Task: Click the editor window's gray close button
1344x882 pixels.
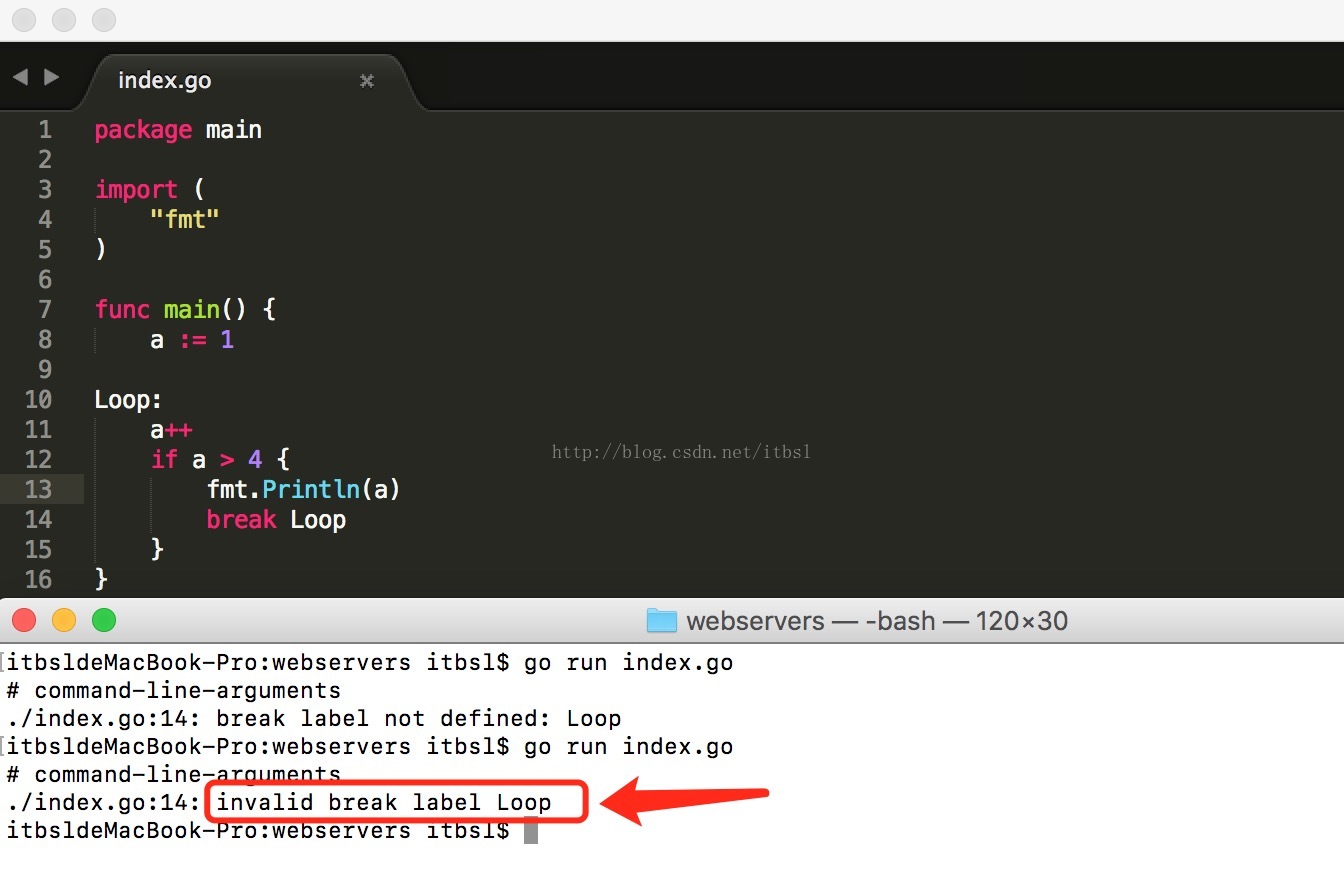Action: pyautogui.click(x=24, y=19)
